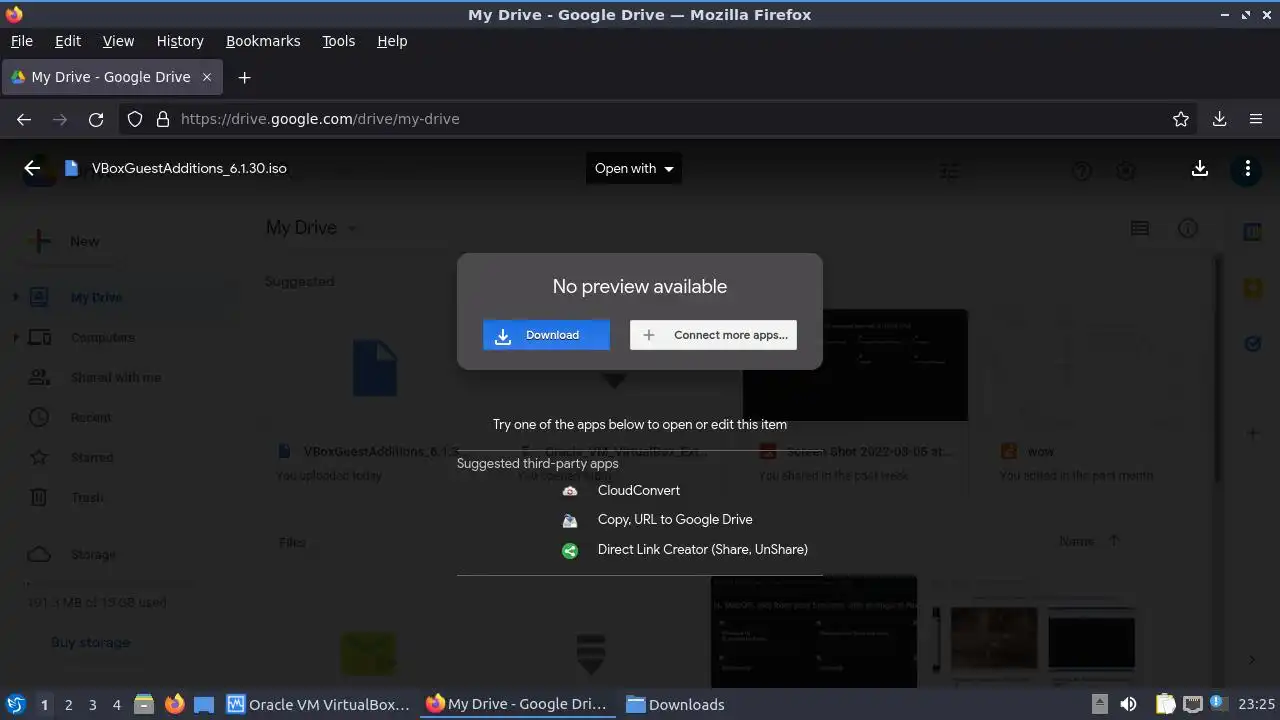The width and height of the screenshot is (1280, 720).
Task: Select Direct Link Creator (Share, UnShare)
Action: (703, 549)
